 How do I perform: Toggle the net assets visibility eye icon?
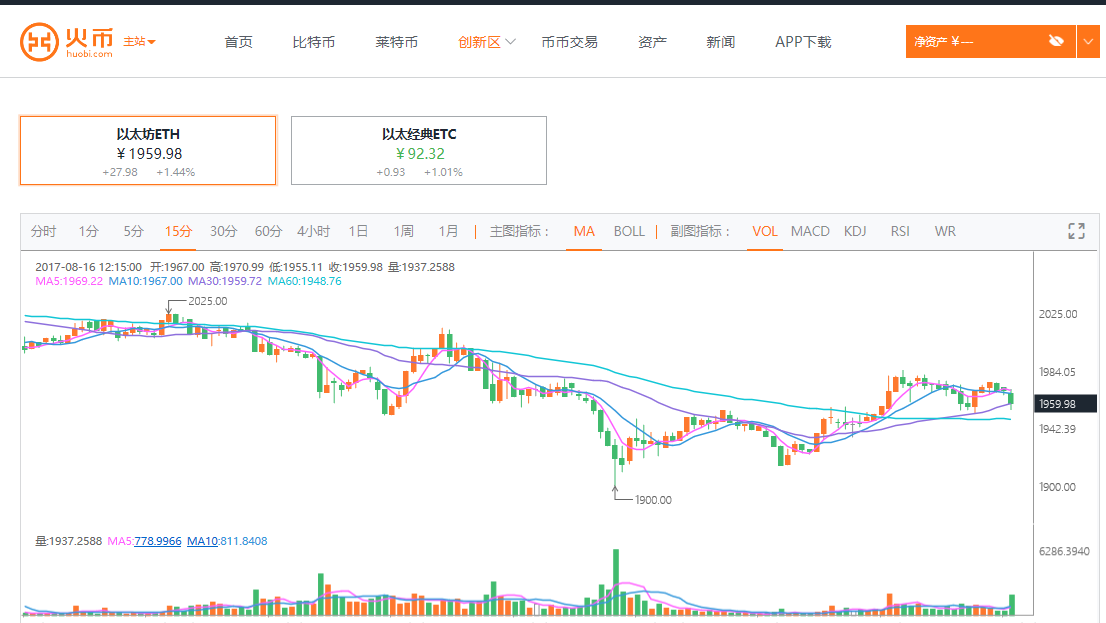[1056, 41]
